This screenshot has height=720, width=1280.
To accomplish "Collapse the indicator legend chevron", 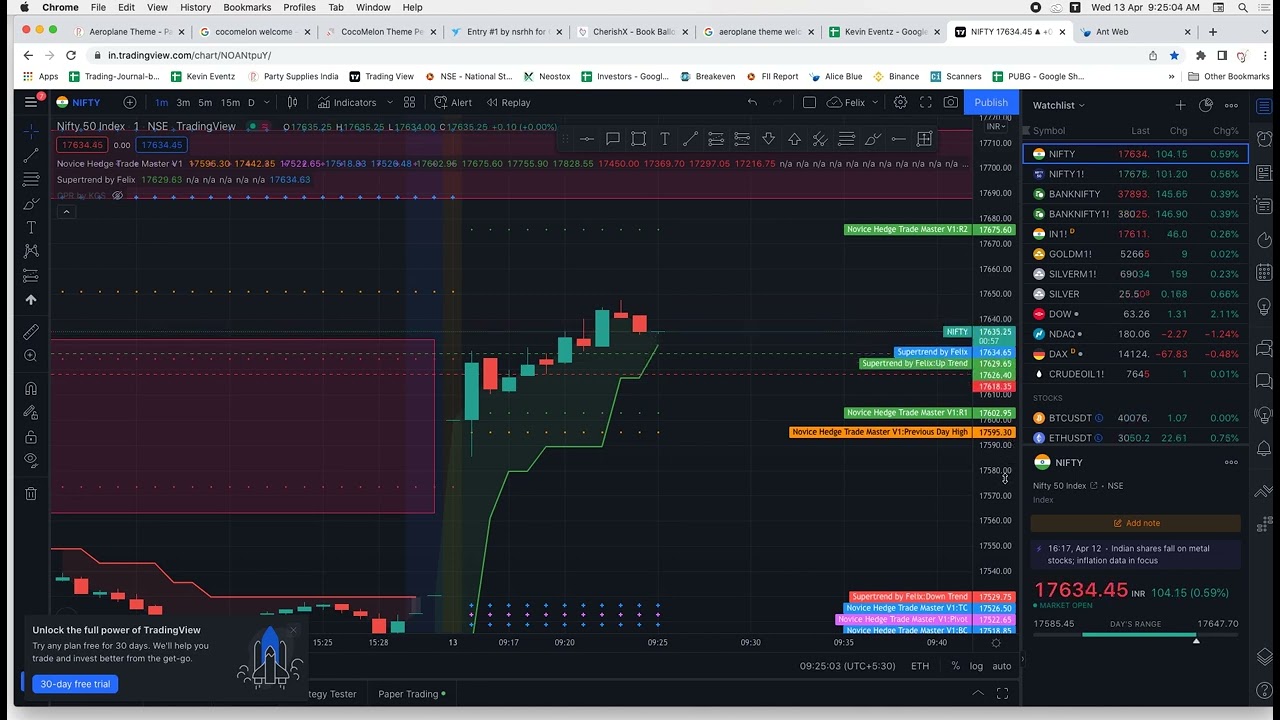I will click(x=65, y=212).
